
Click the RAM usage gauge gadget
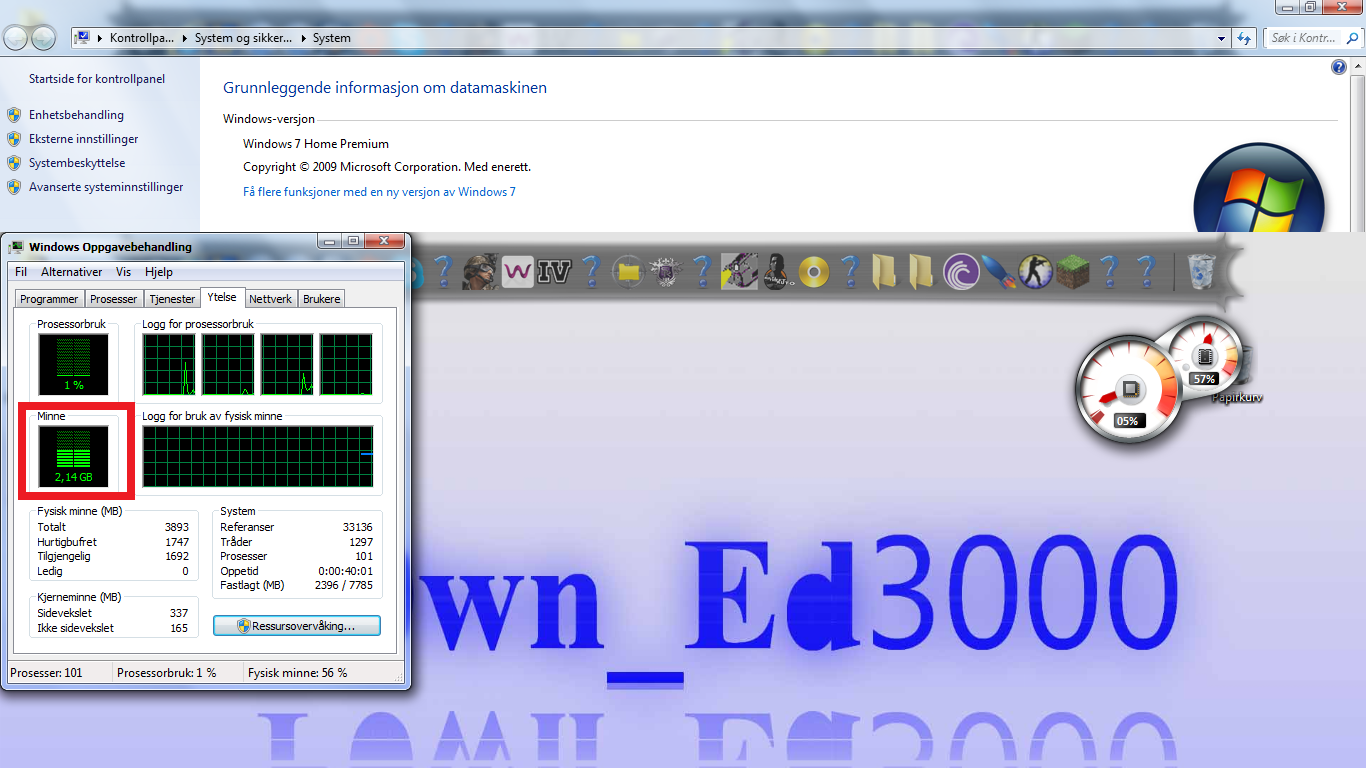click(x=1205, y=357)
